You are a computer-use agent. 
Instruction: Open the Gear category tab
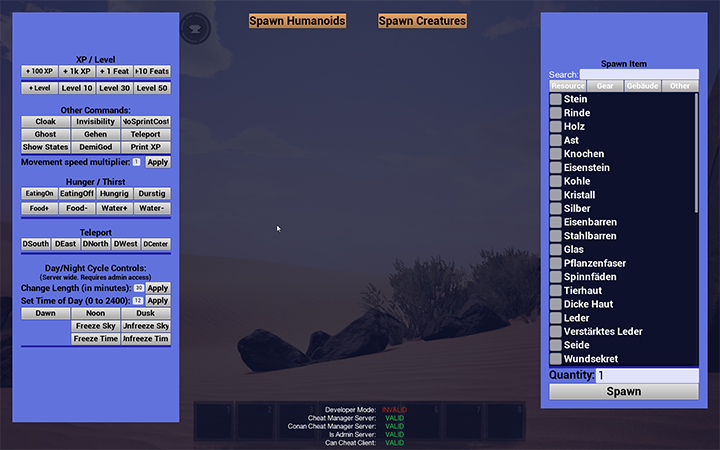pyautogui.click(x=605, y=86)
